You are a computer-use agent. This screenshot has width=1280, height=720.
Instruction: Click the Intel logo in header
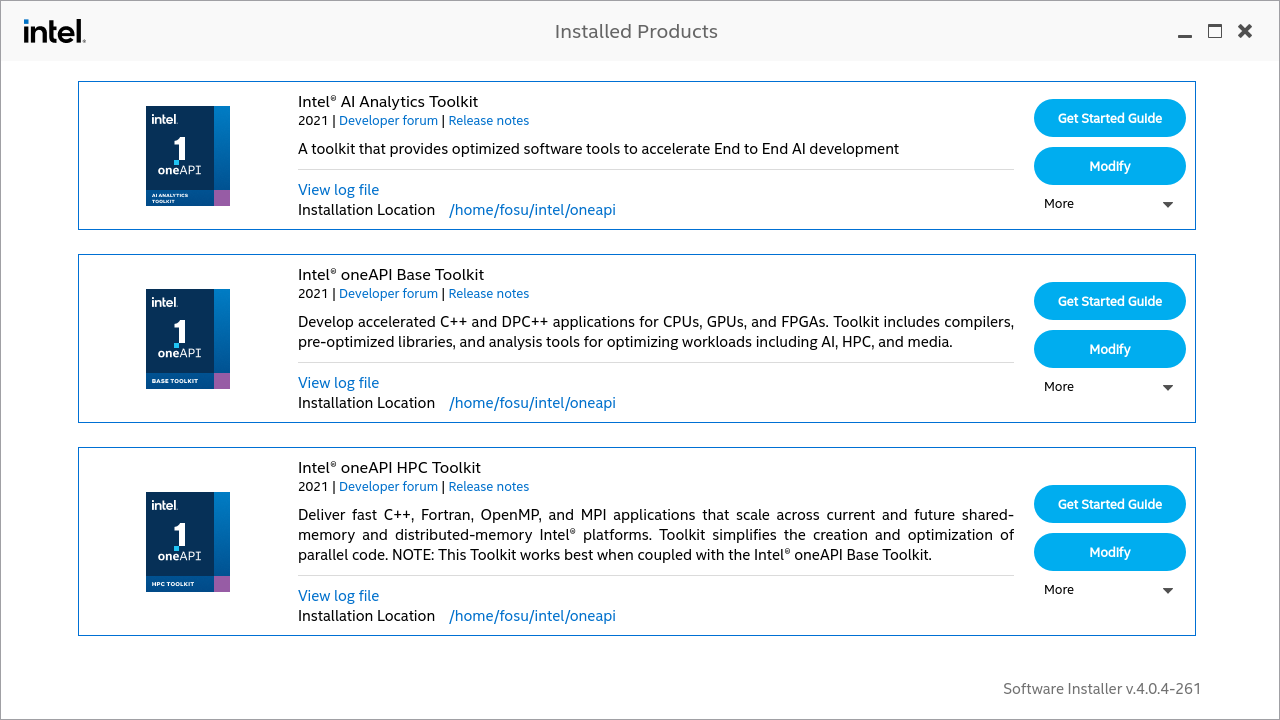(54, 31)
